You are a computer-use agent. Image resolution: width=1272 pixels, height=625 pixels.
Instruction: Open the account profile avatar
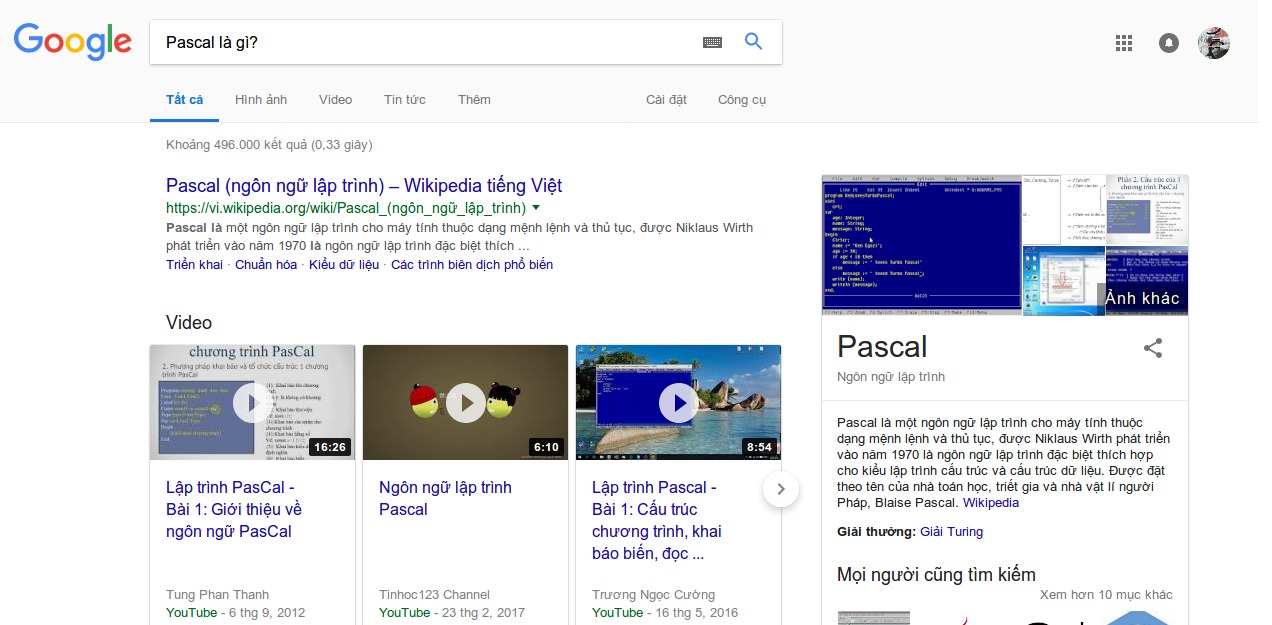click(x=1214, y=42)
